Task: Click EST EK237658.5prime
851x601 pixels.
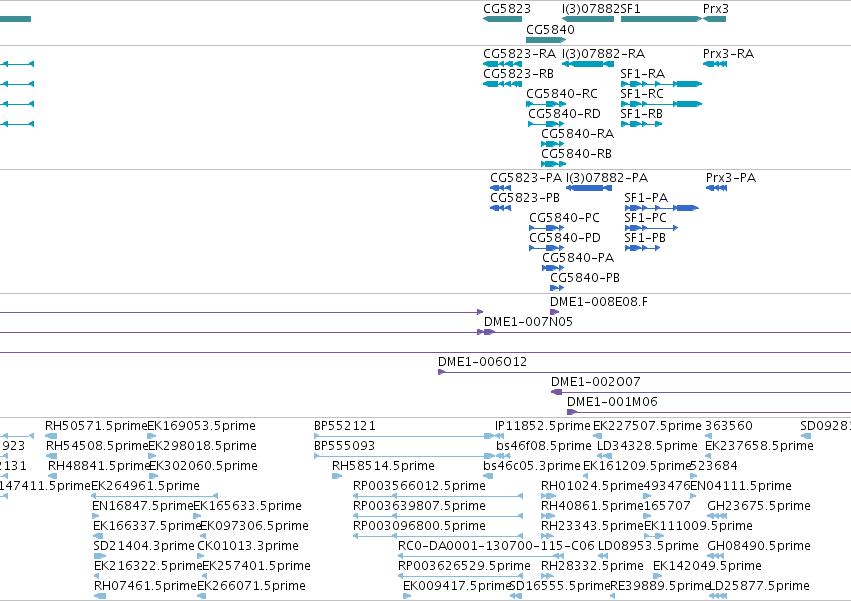Action: (759, 446)
